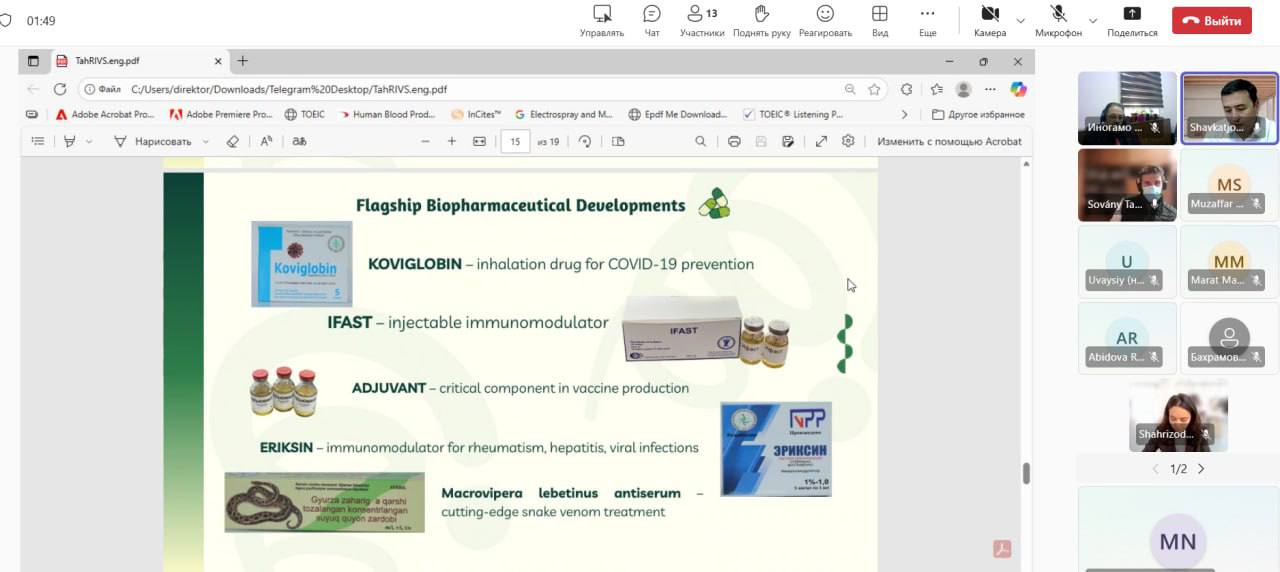Turn on the Камера camera
This screenshot has width=1280, height=572.
tap(989, 20)
